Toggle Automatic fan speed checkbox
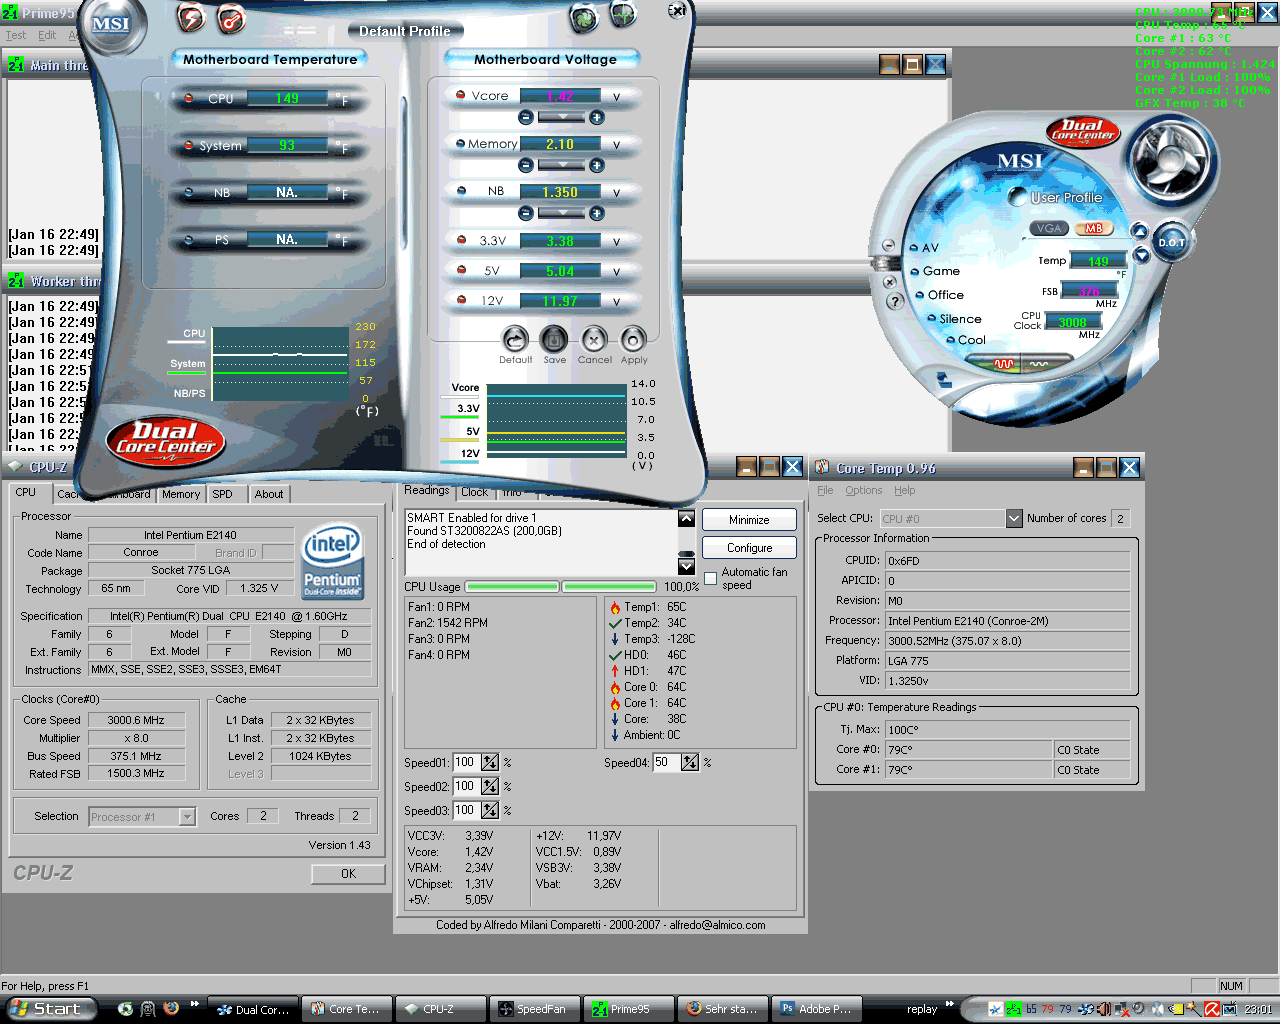1280x1024 pixels. coord(711,578)
